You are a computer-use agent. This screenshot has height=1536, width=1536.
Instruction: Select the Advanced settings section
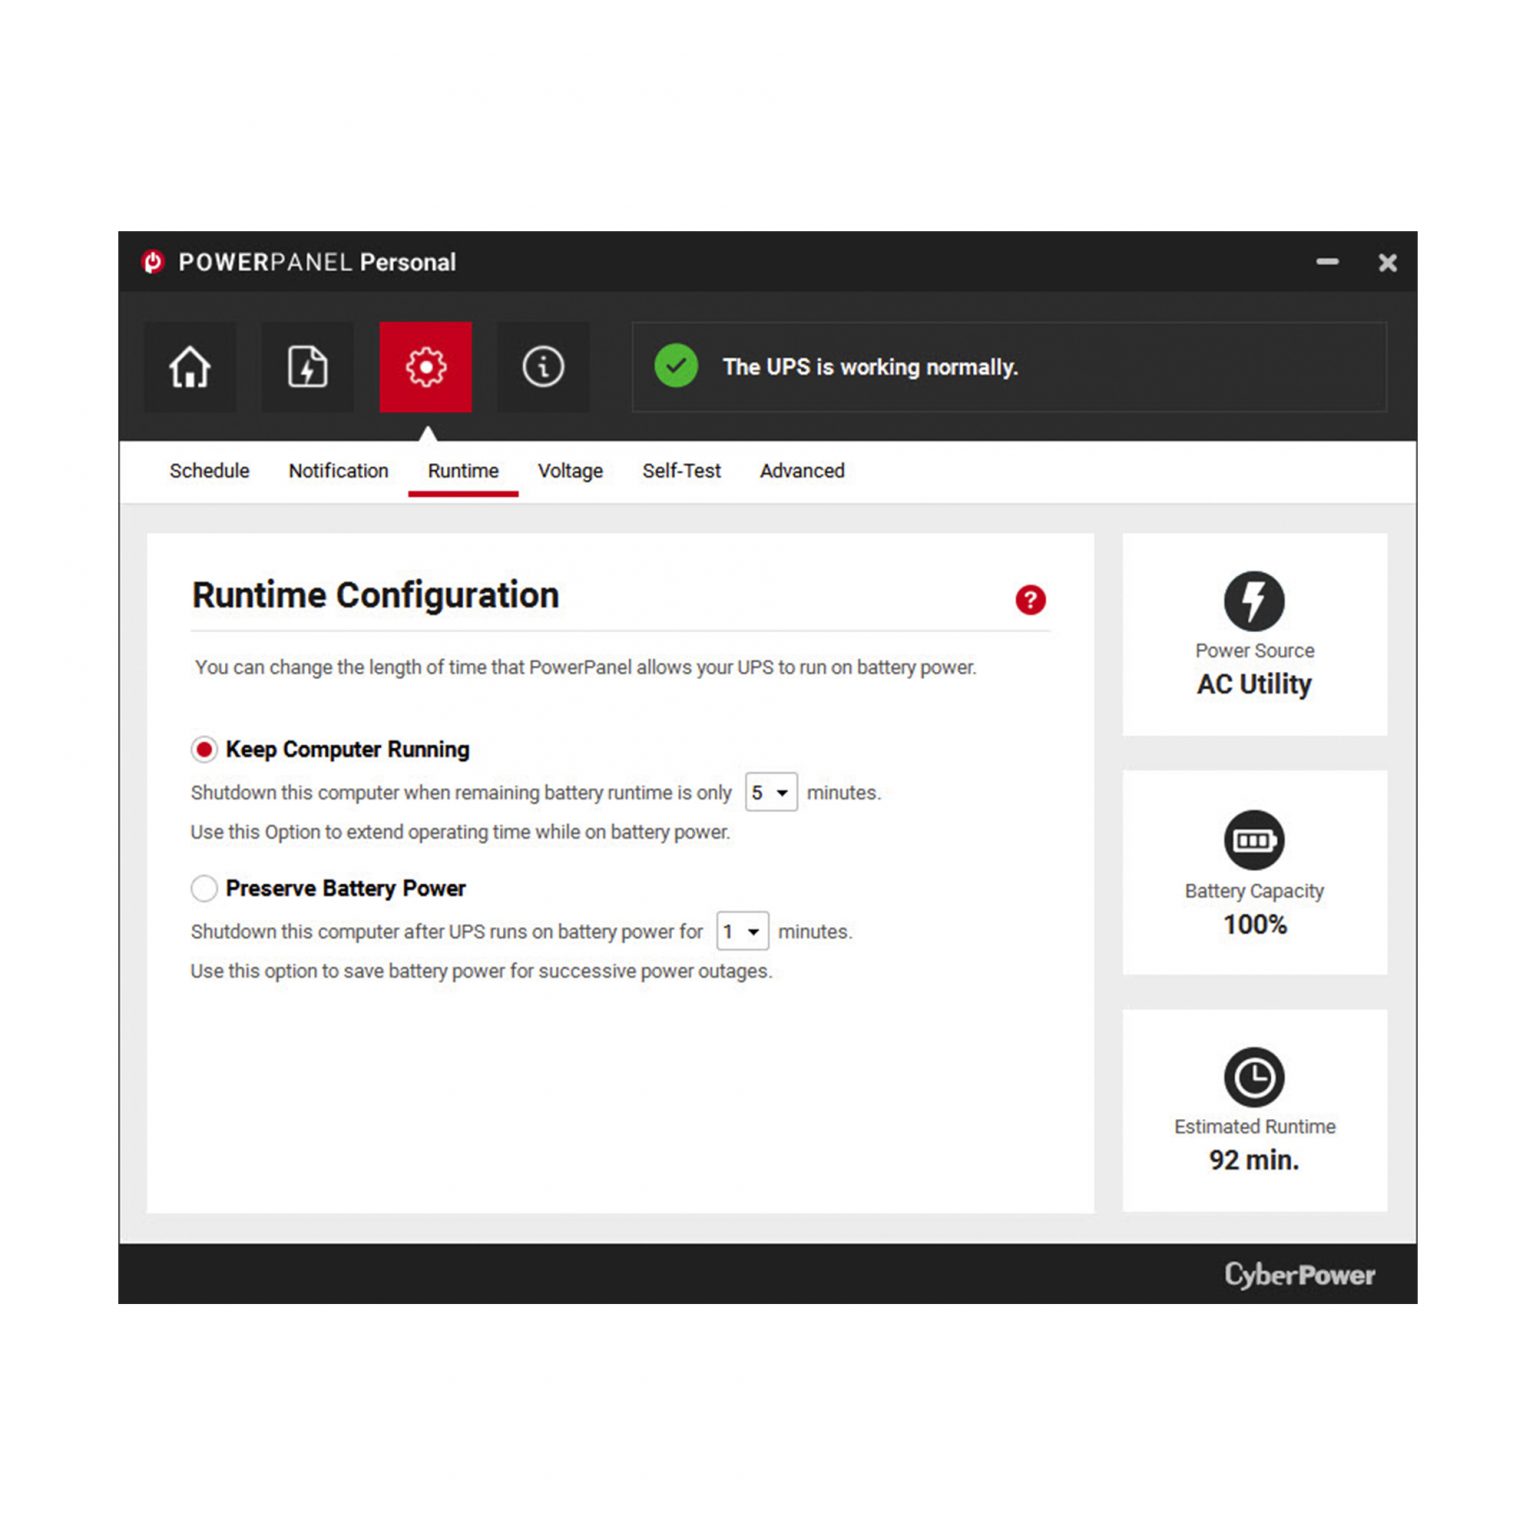click(x=801, y=471)
